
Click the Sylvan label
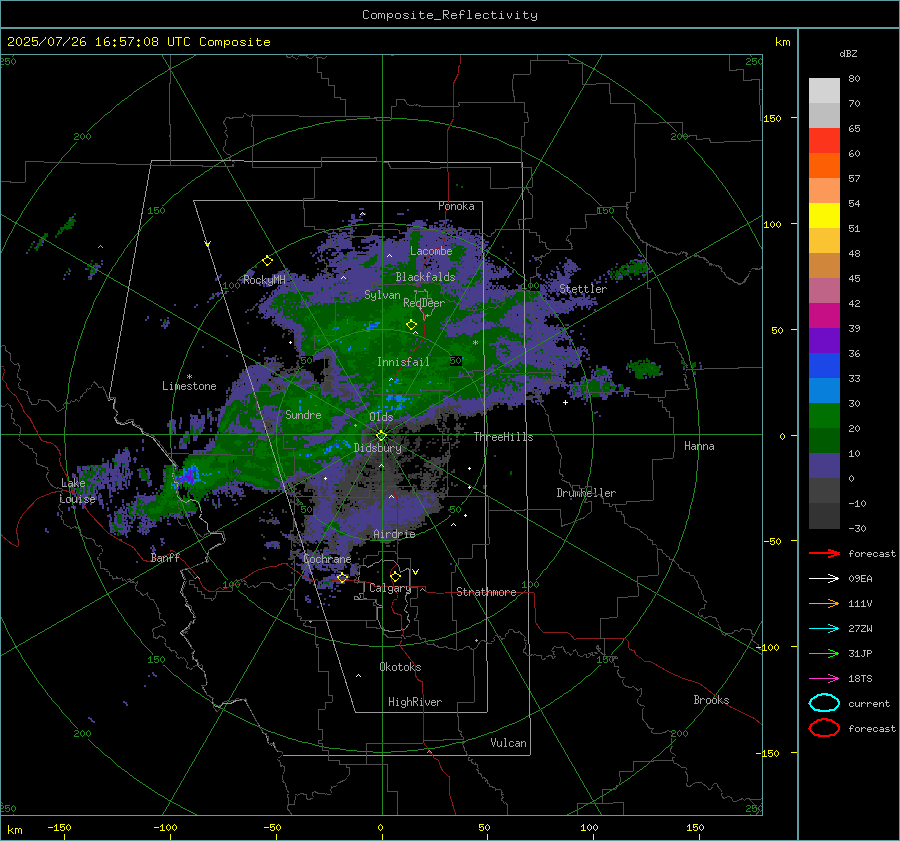tap(382, 295)
